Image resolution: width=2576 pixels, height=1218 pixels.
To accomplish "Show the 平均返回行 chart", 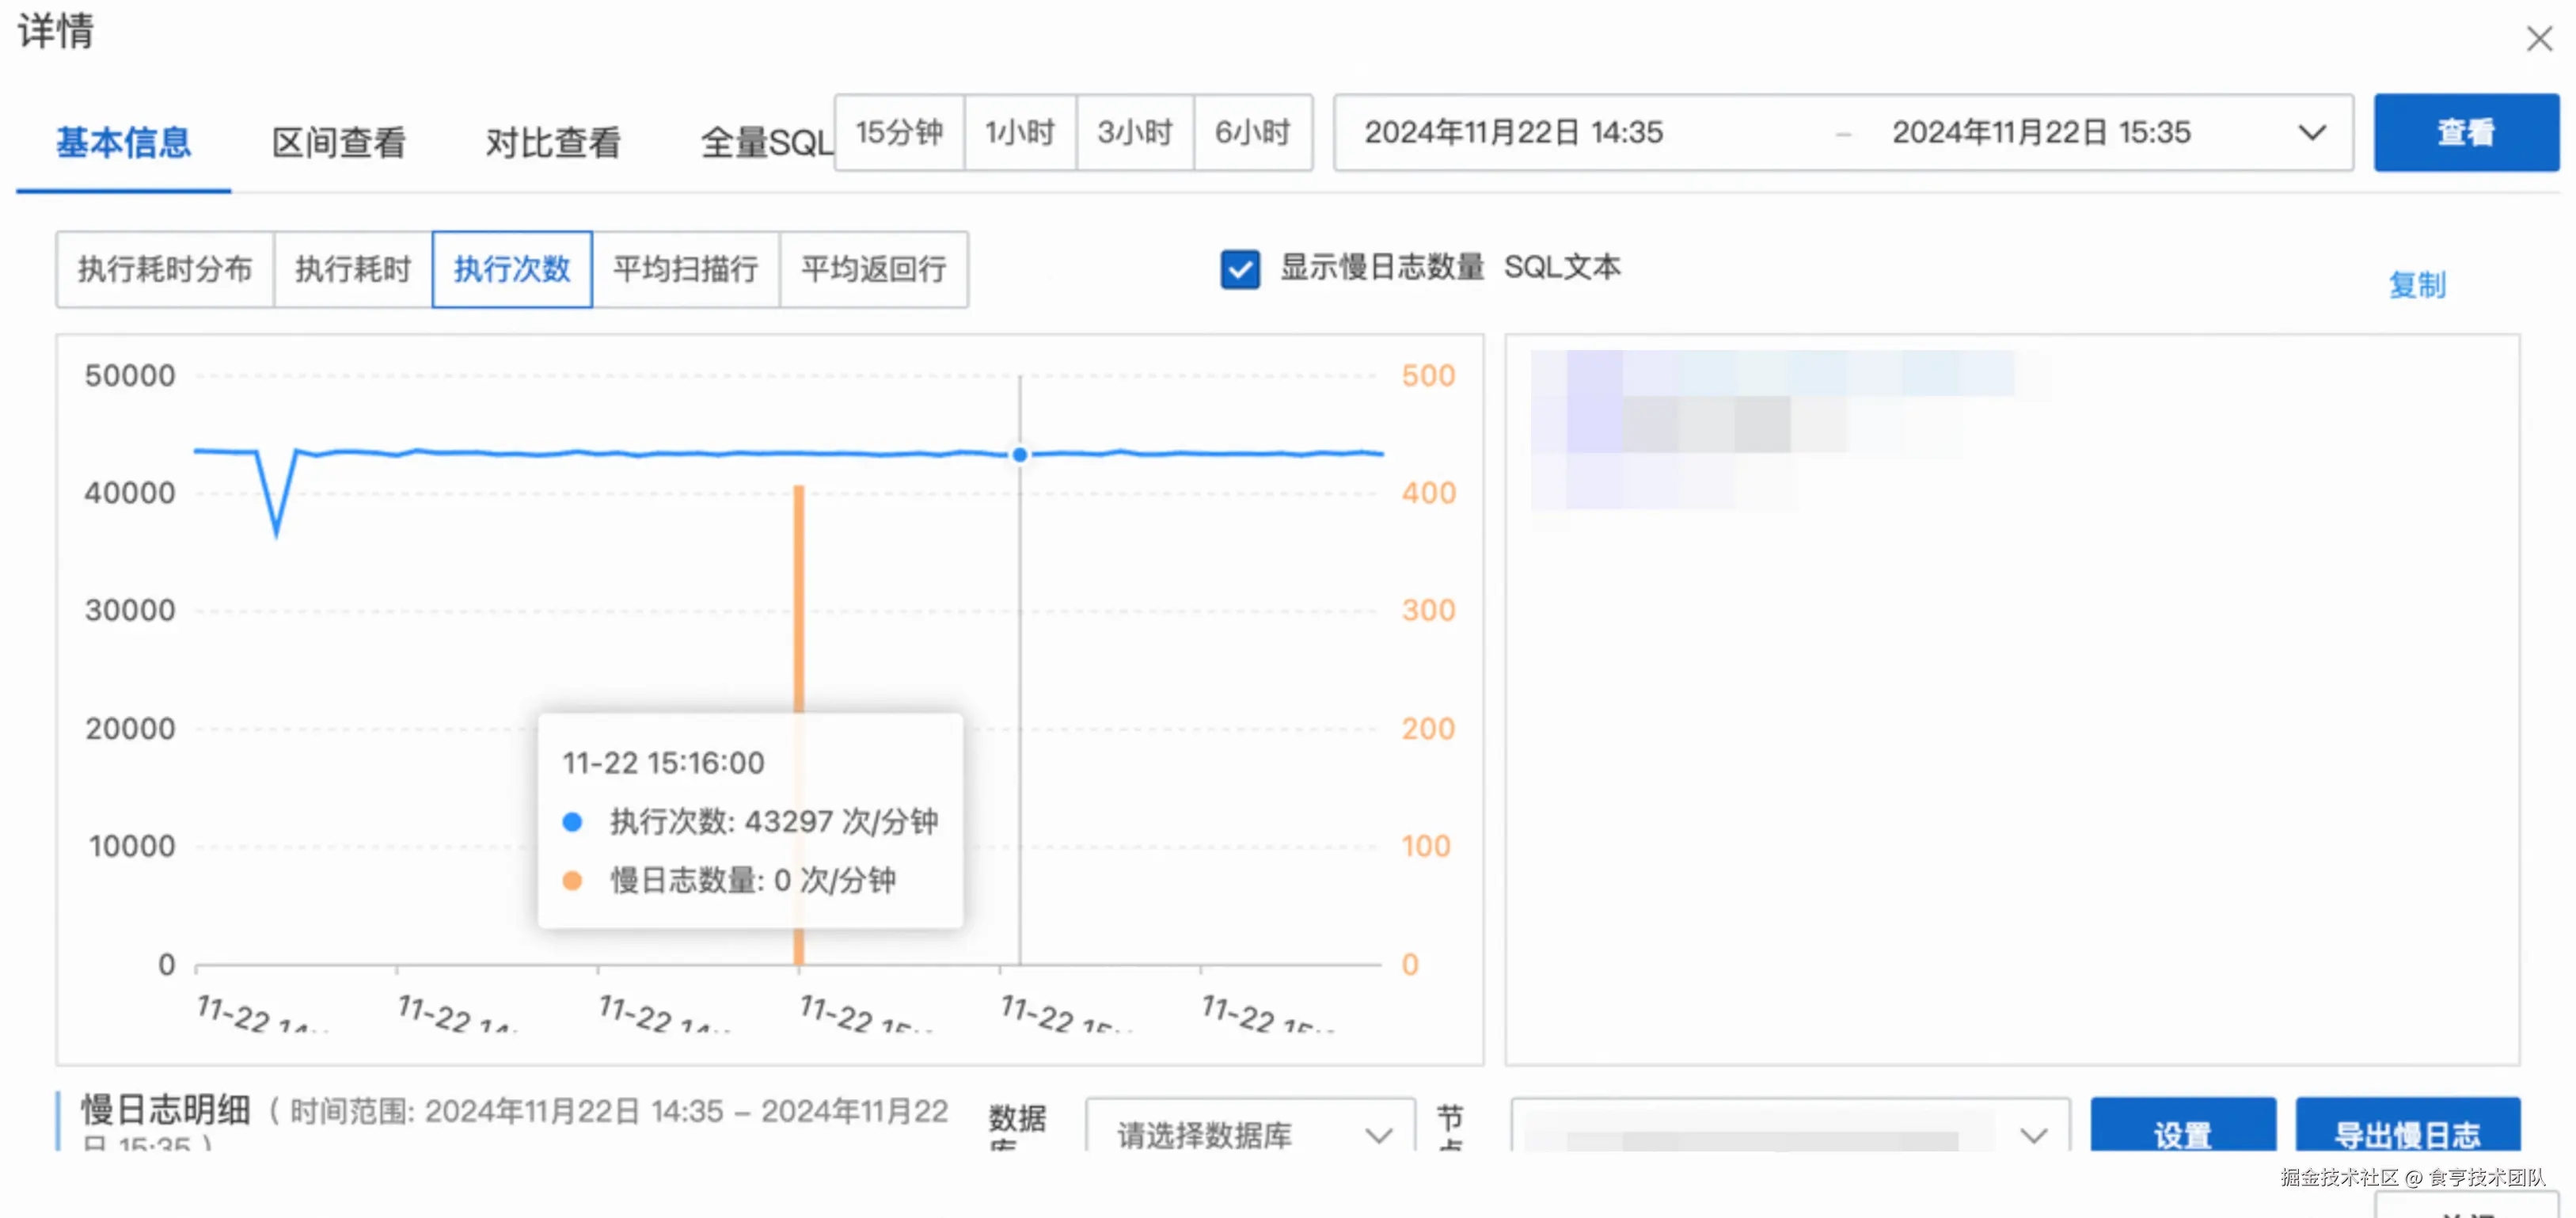I will (873, 269).
